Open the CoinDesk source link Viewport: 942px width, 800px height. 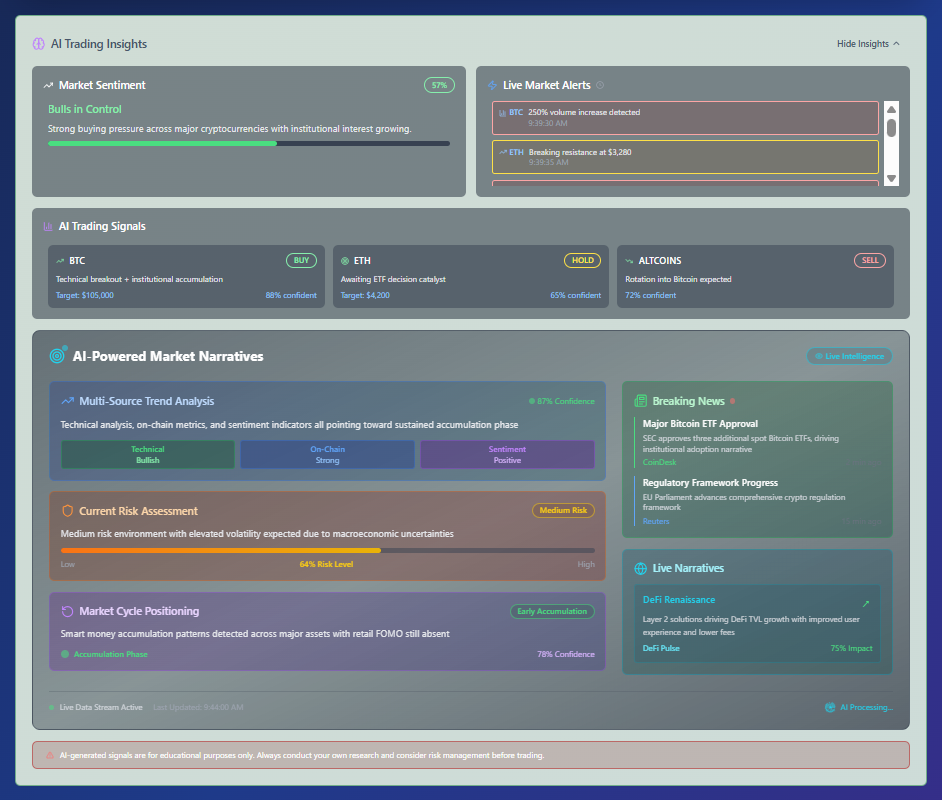tap(658, 462)
